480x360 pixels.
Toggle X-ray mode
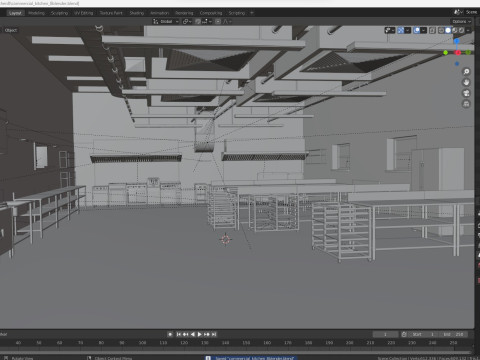[432, 30]
